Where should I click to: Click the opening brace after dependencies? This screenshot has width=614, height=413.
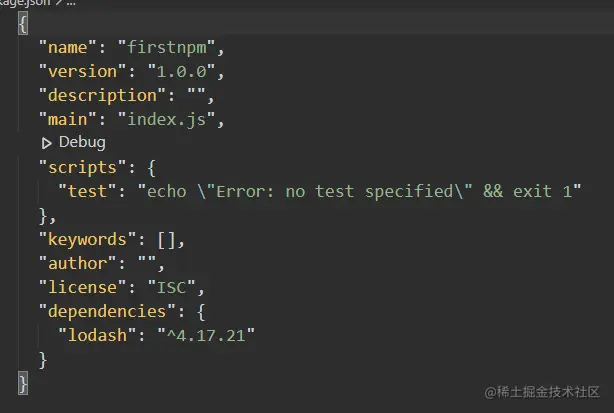pyautogui.click(x=201, y=312)
